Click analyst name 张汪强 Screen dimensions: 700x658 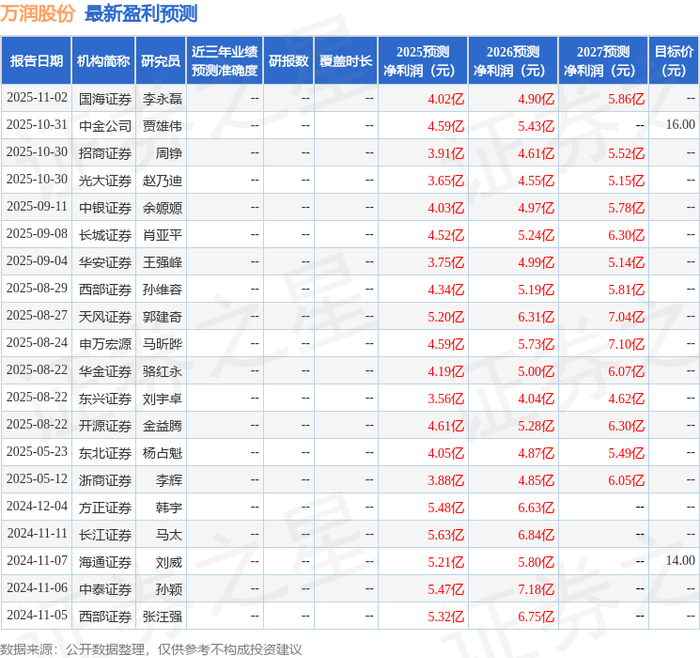point(162,616)
